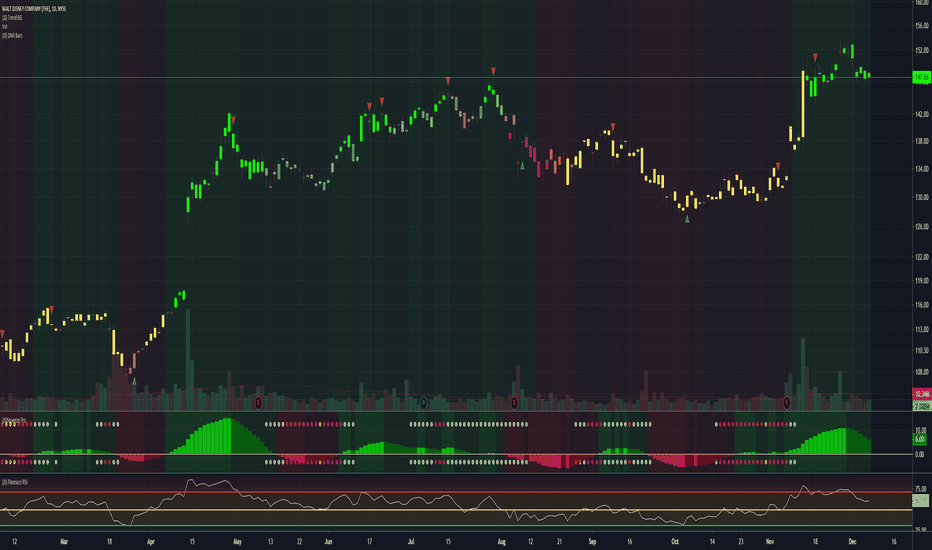The height and width of the screenshot is (550, 932).
Task: Click the Aug label on time axis
Action: tap(502, 542)
